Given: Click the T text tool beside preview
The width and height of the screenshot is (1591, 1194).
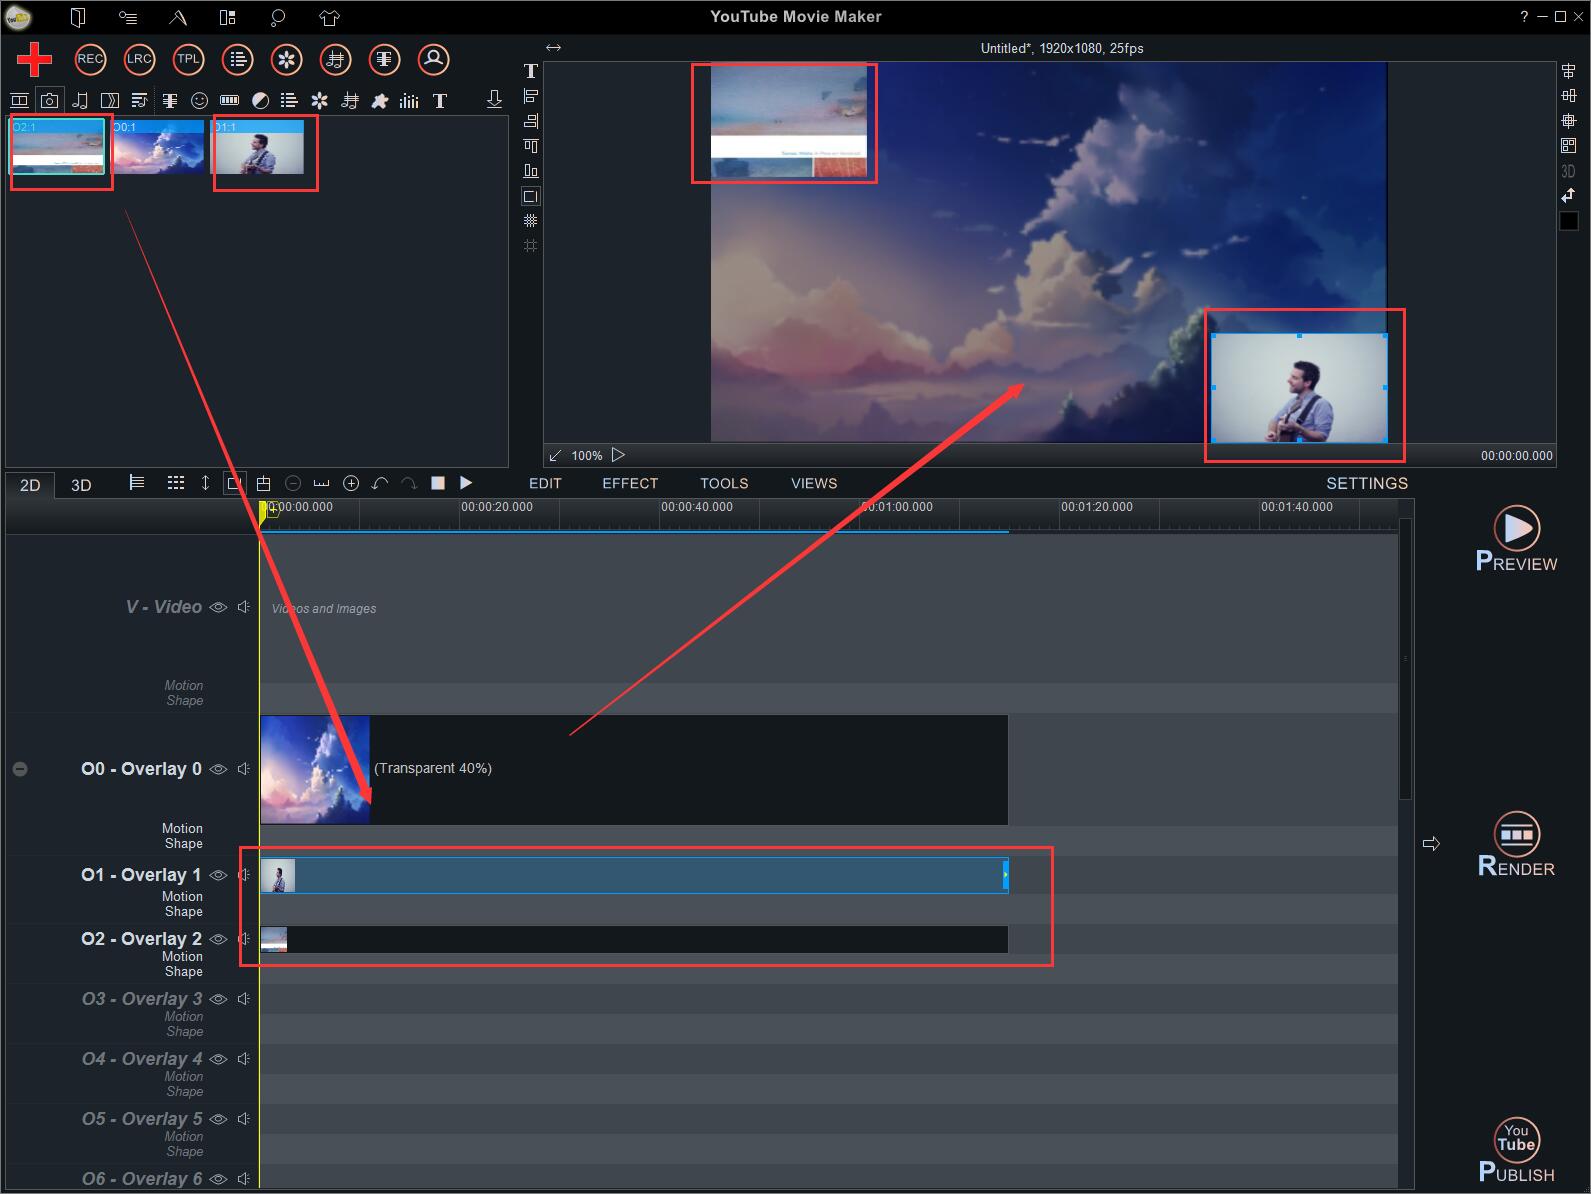Looking at the screenshot, I should click(x=531, y=71).
